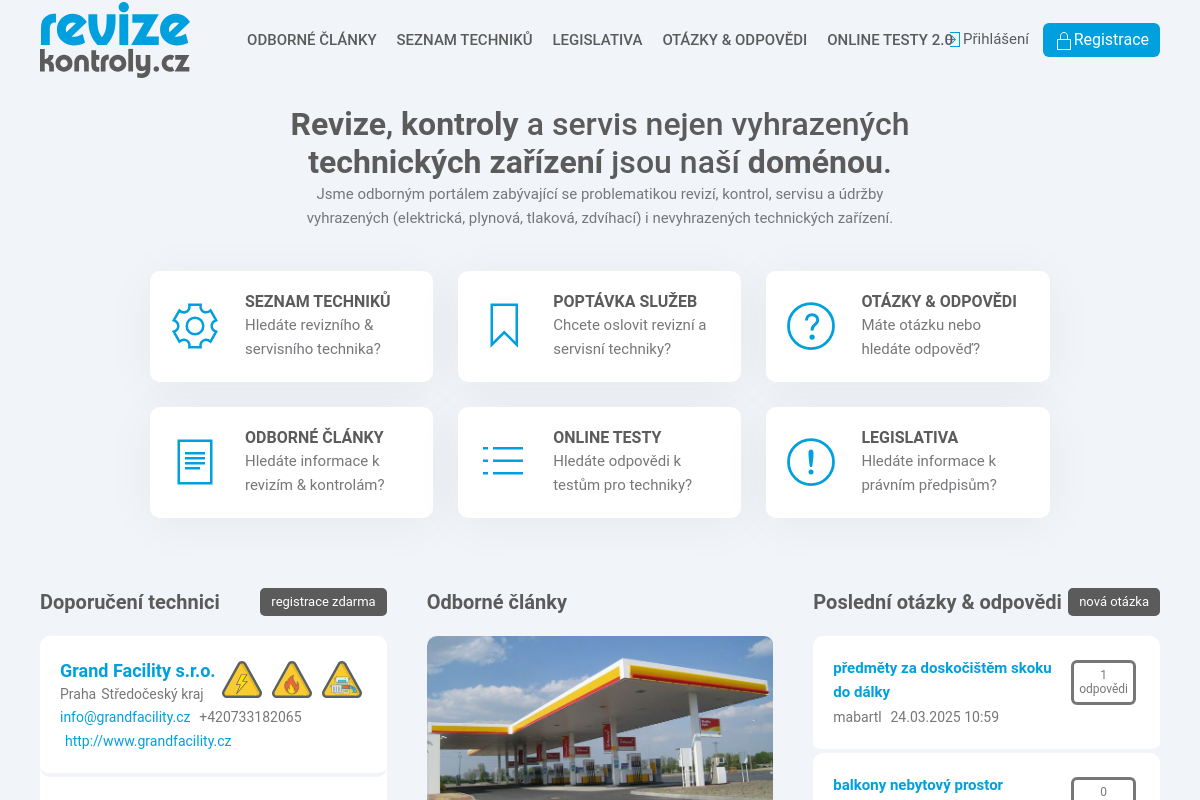This screenshot has height=800, width=1200.
Task: Click the ODBORNÉ ČLÁNKY card title
Action: [x=314, y=437]
